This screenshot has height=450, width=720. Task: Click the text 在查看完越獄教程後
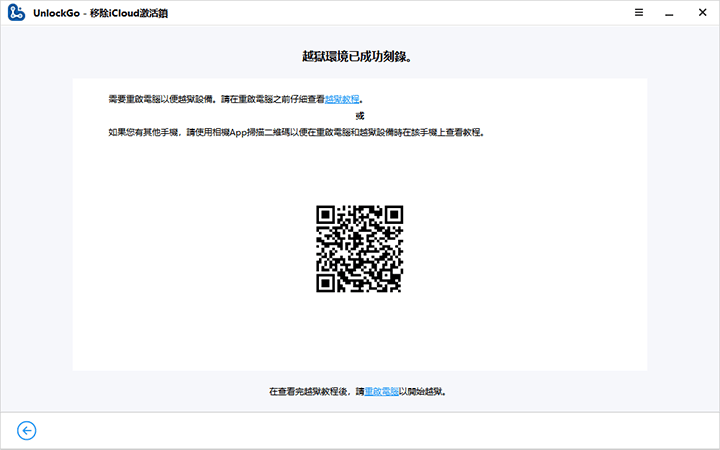pos(310,392)
